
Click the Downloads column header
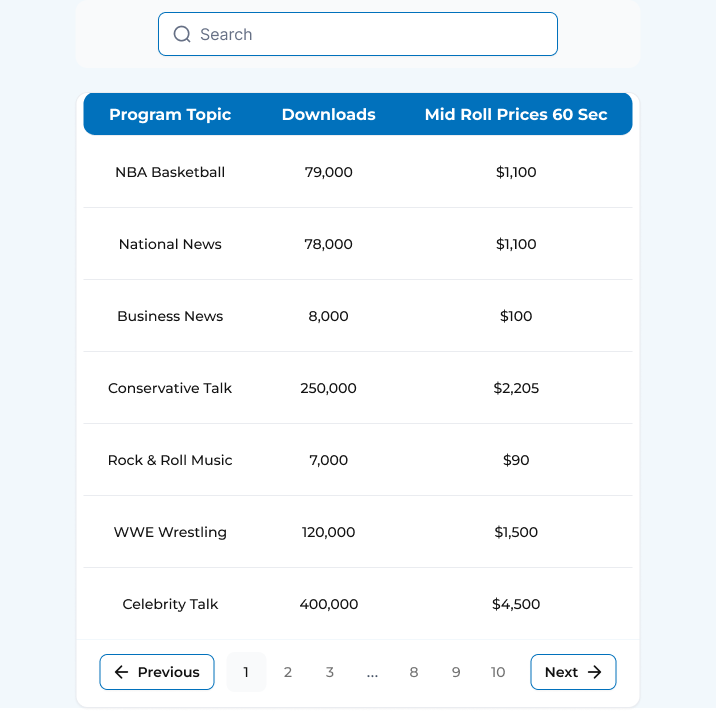(329, 115)
